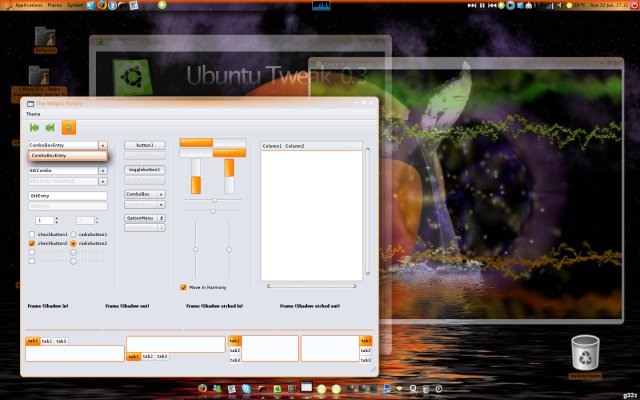Select tab2 in the left-tabbed notebook

click(x=235, y=351)
